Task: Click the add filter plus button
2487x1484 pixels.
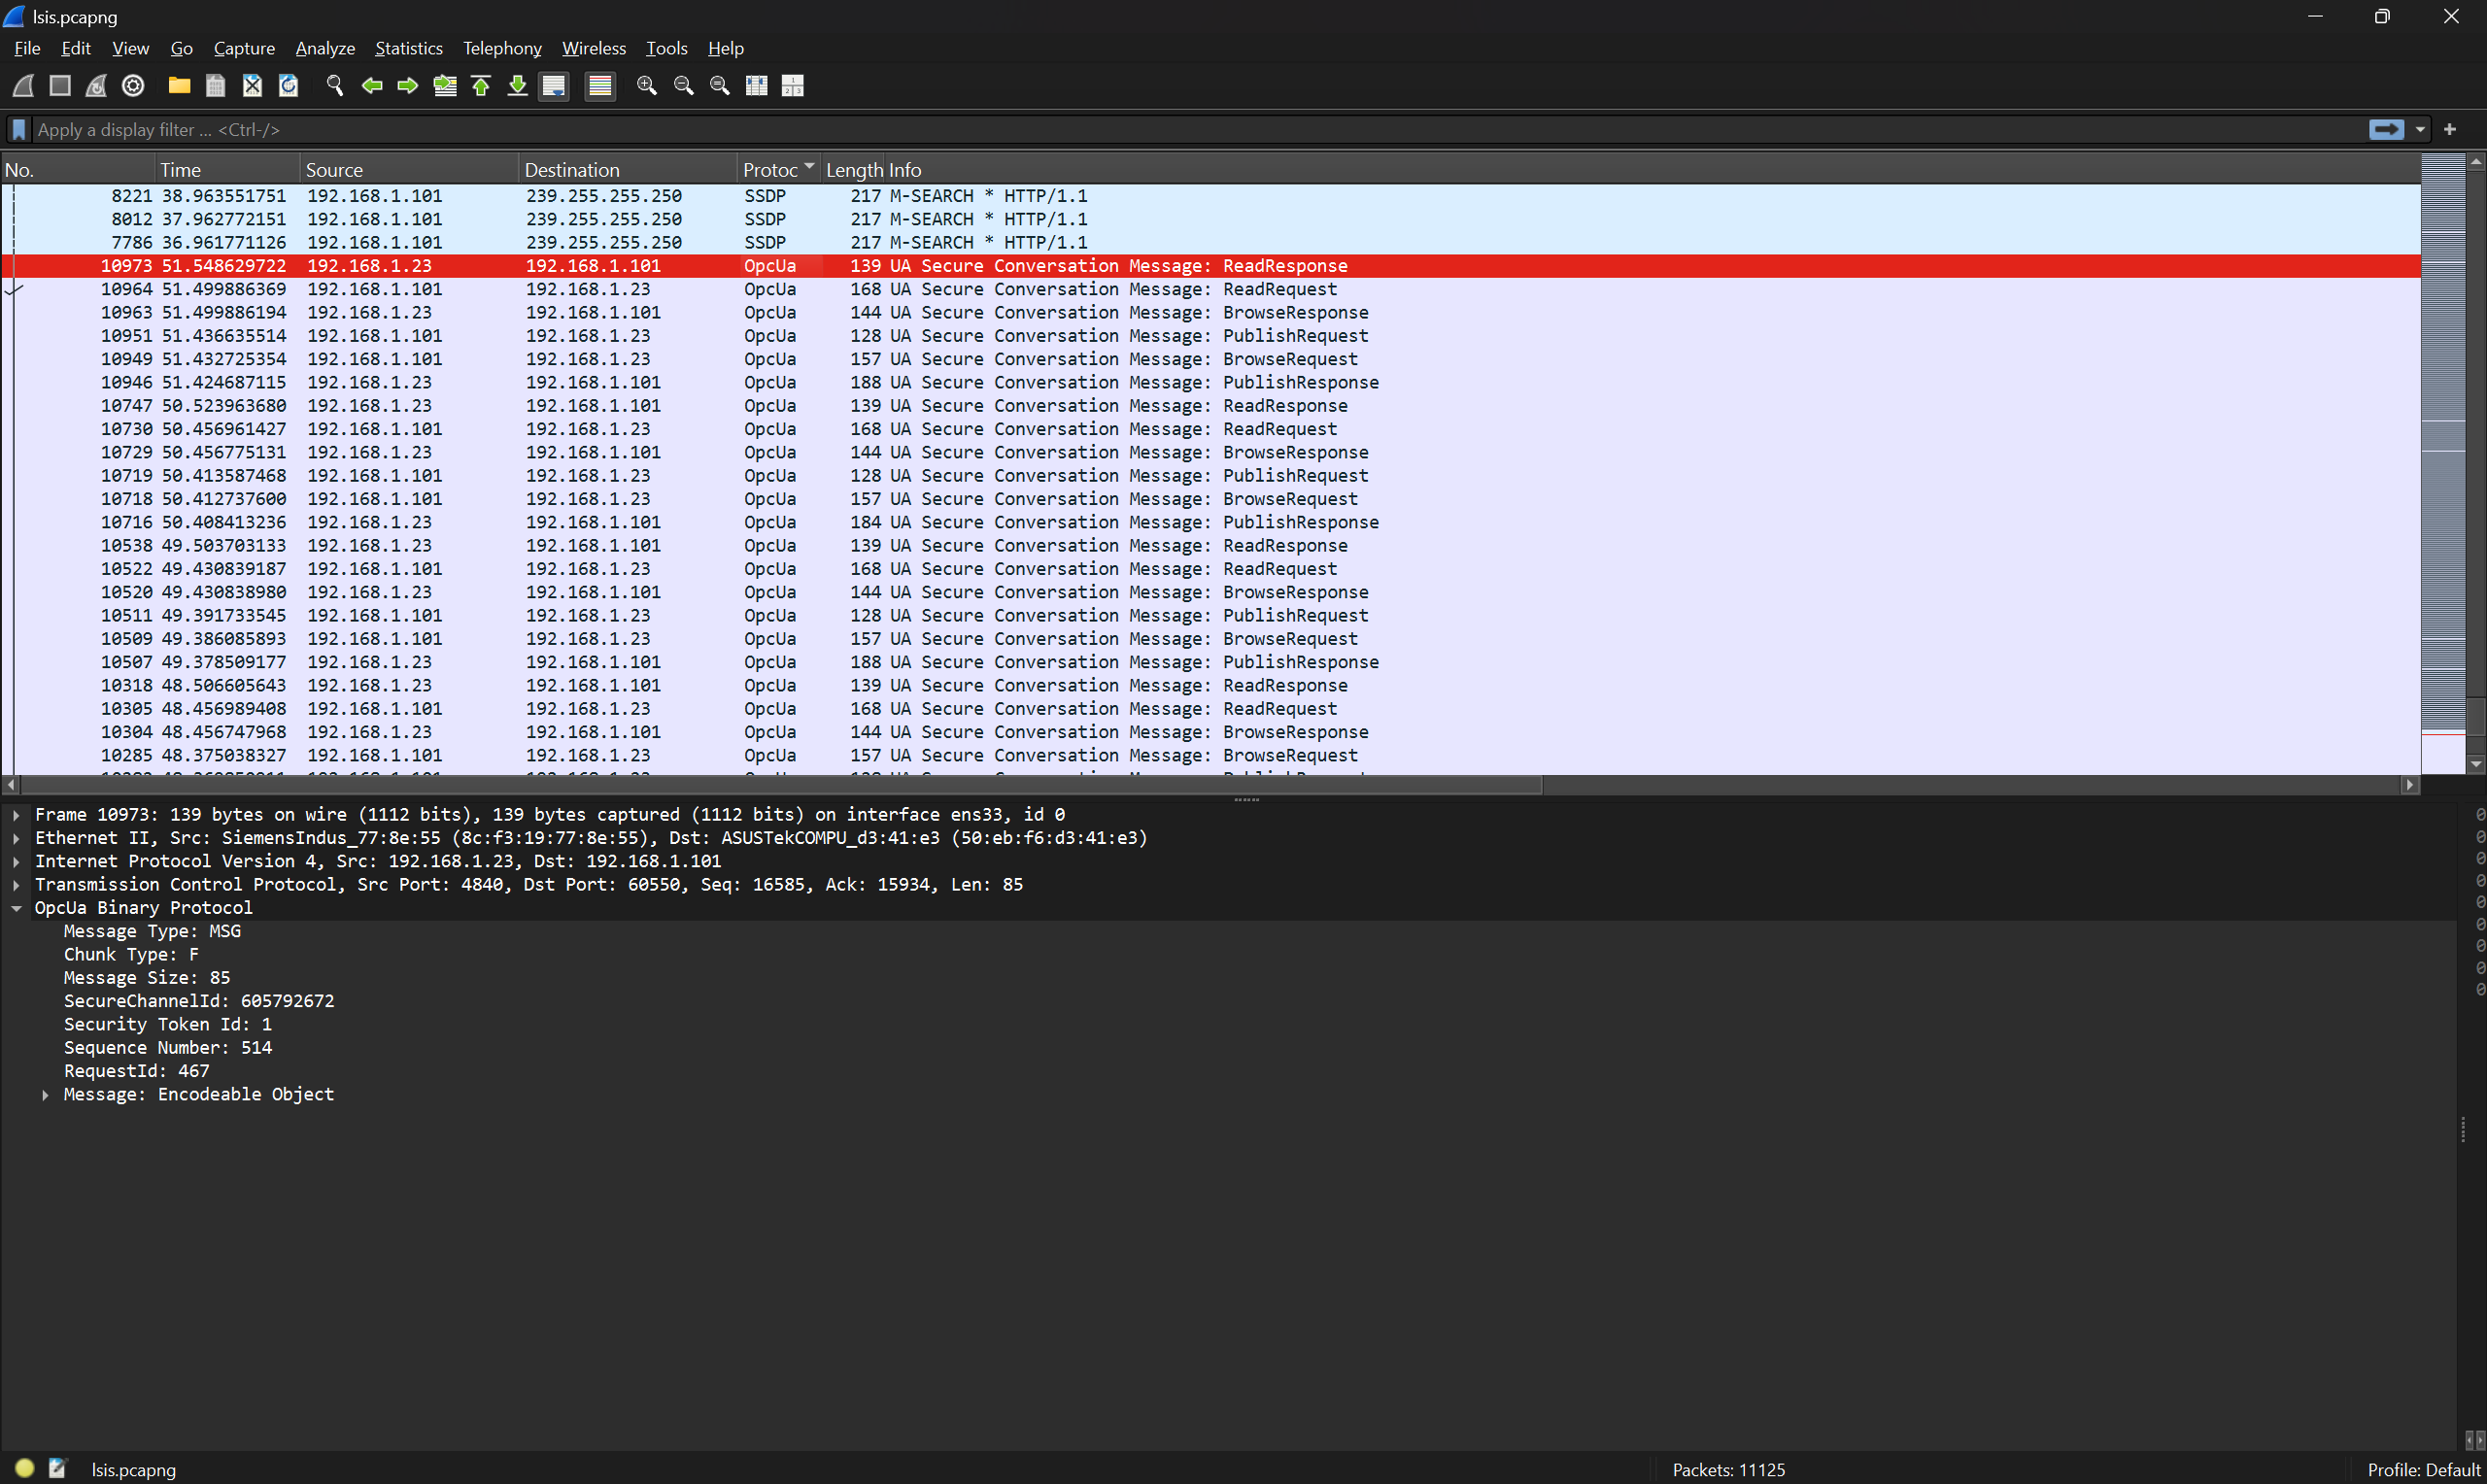Action: tap(2450, 130)
